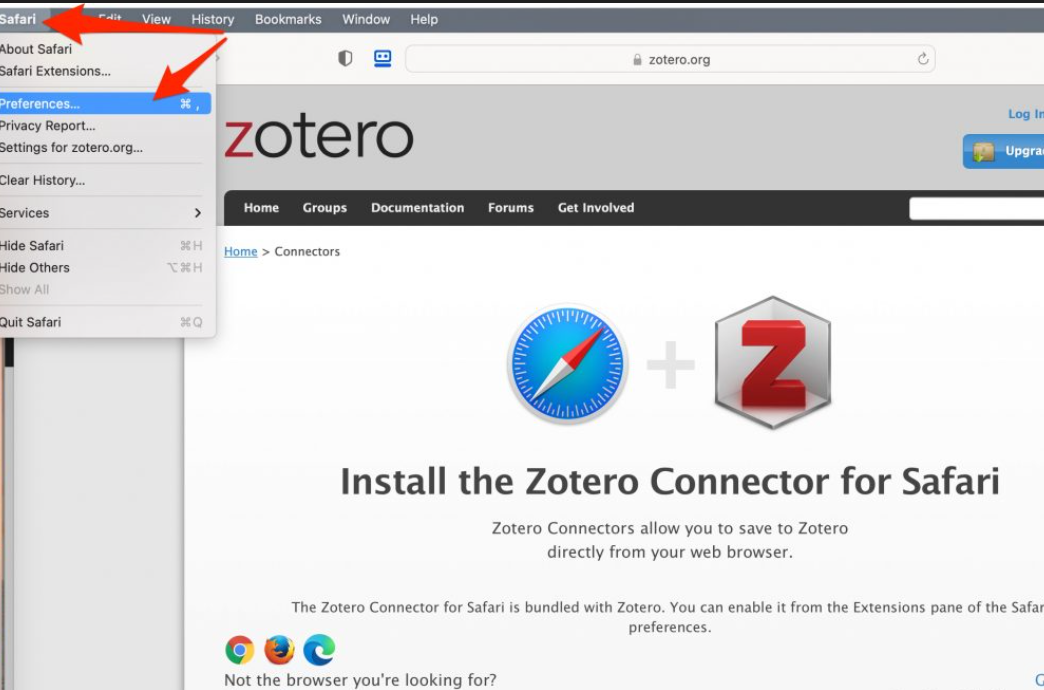The height and width of the screenshot is (690, 1044).
Task: Open the Bookmarks menu
Action: click(288, 19)
